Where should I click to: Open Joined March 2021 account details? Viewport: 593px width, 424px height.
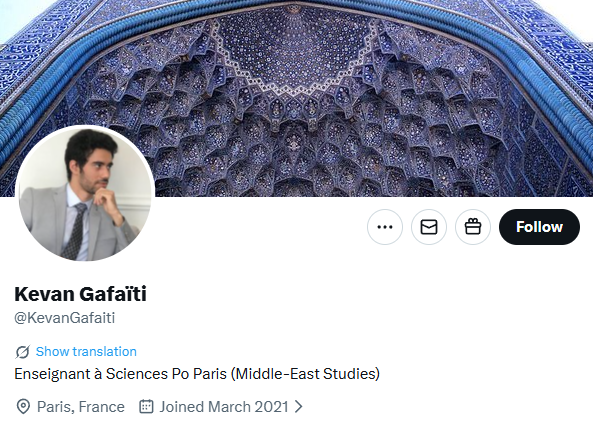224,407
